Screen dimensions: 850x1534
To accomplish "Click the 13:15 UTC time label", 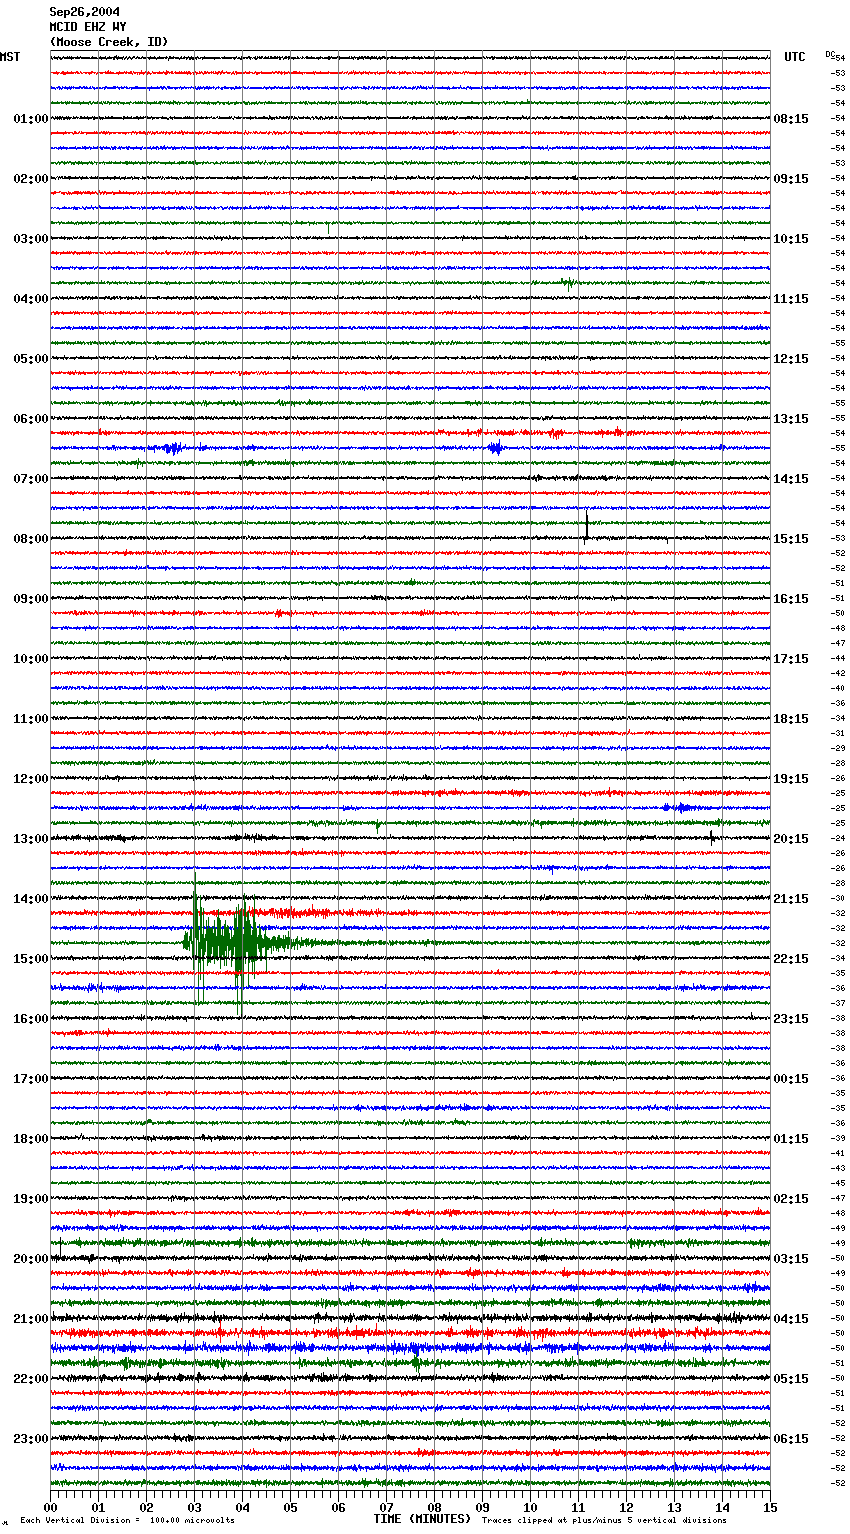I will (x=791, y=419).
